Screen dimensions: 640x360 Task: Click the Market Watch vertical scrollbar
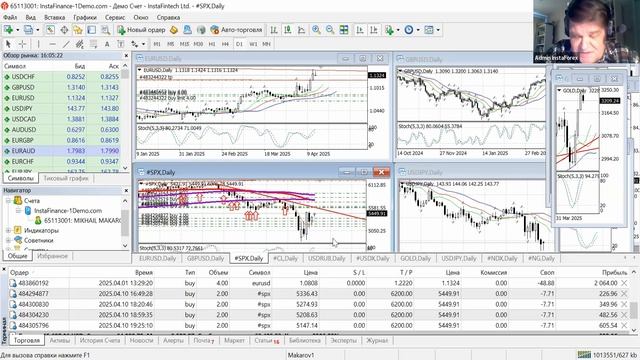click(125, 117)
